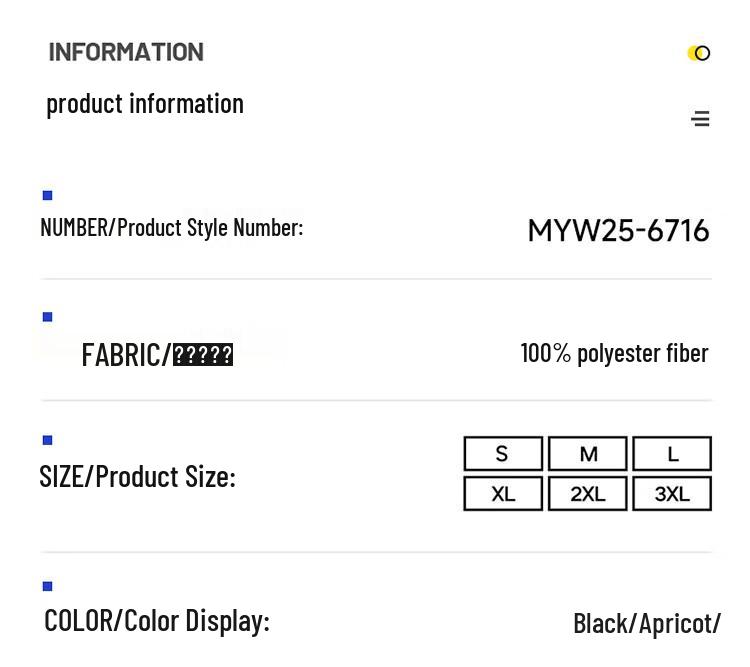Click the product information subtitle

tap(145, 103)
